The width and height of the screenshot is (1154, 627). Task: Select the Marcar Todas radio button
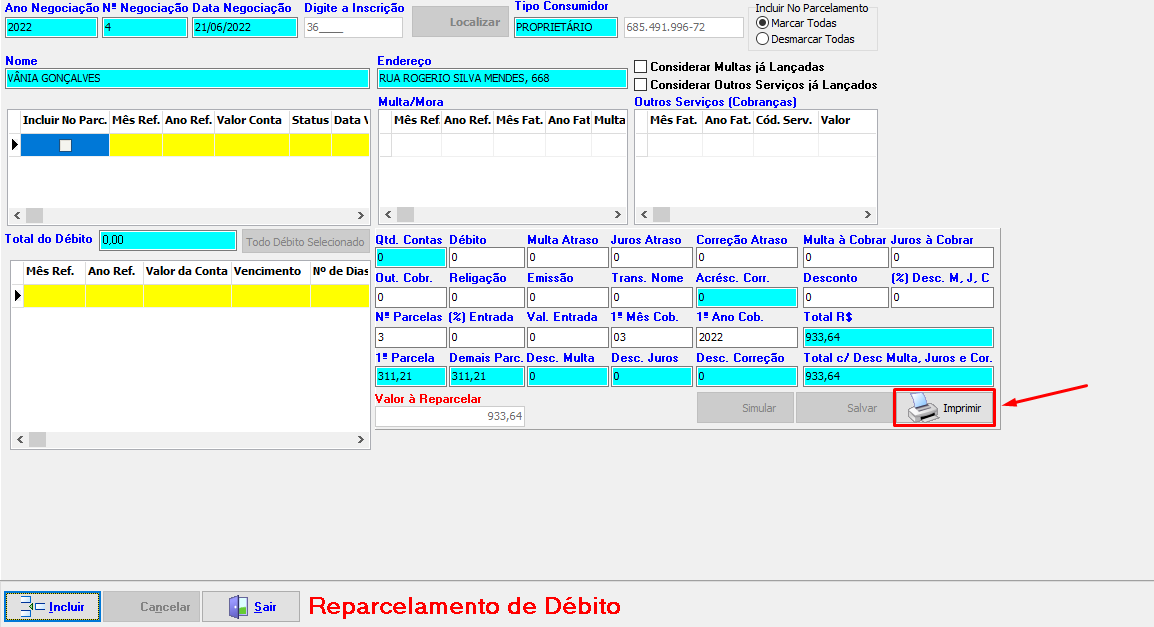pos(763,23)
